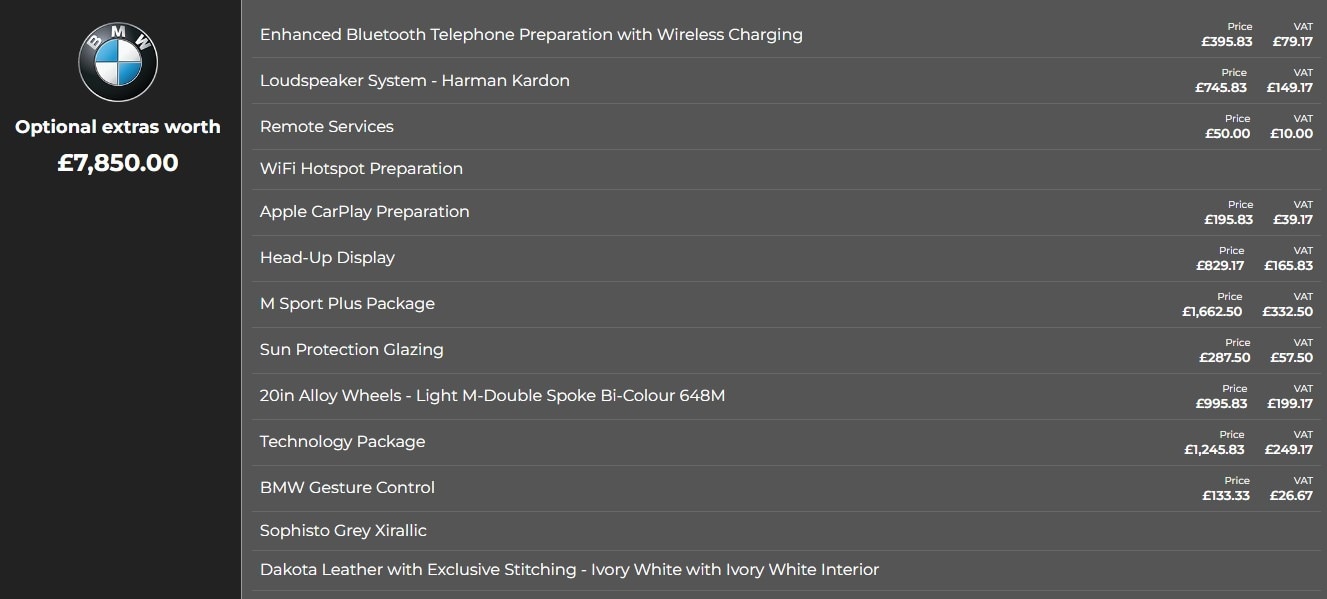Click the Remote Services entry

point(327,127)
